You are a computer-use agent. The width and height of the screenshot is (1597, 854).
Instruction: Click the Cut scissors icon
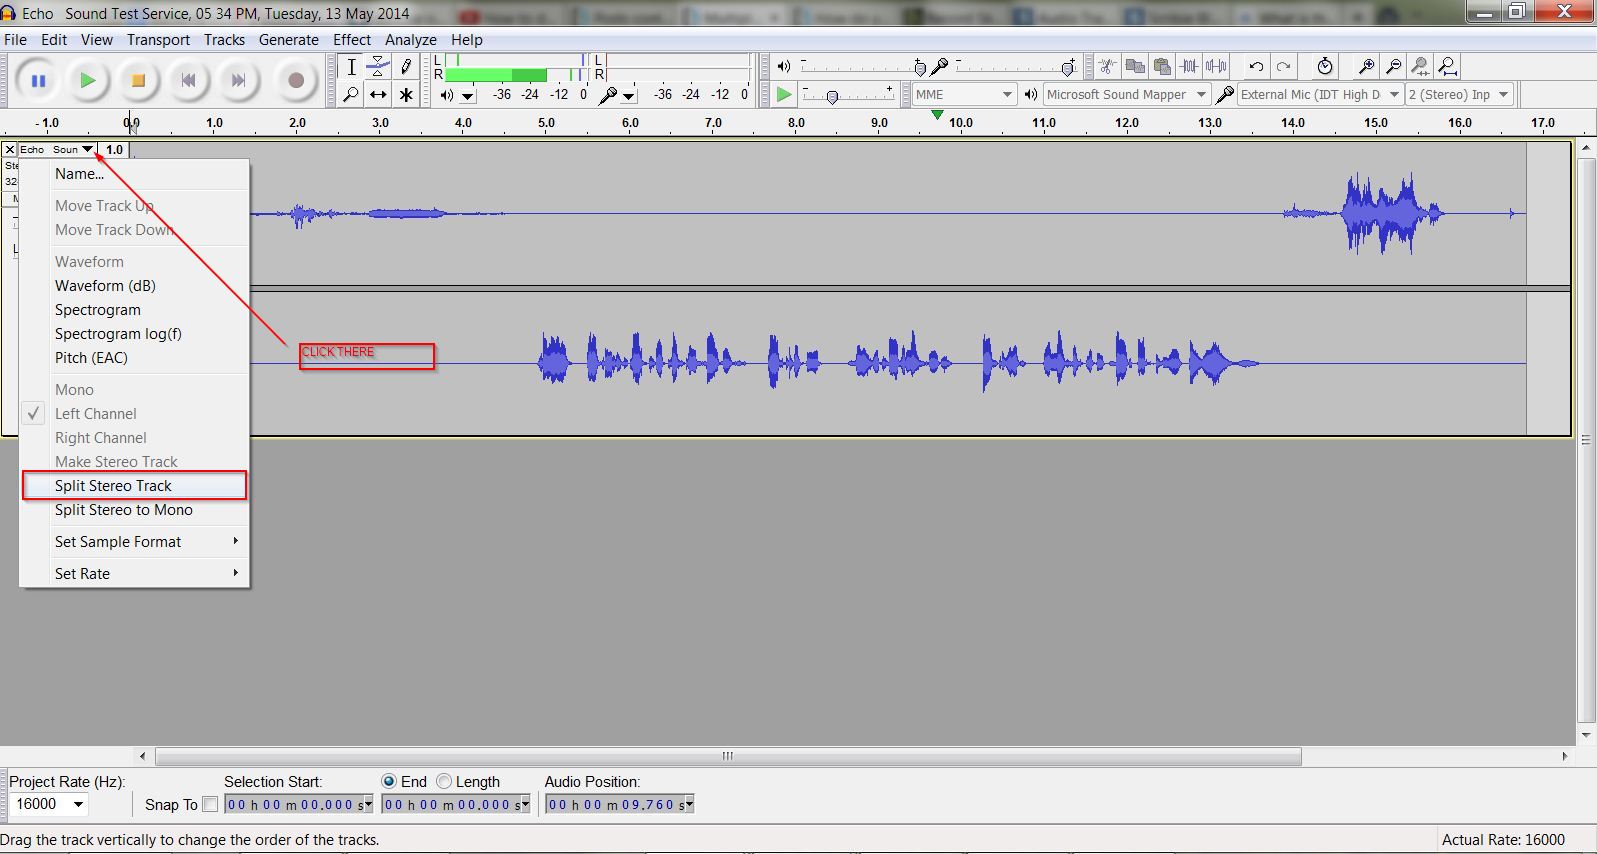coord(1107,67)
